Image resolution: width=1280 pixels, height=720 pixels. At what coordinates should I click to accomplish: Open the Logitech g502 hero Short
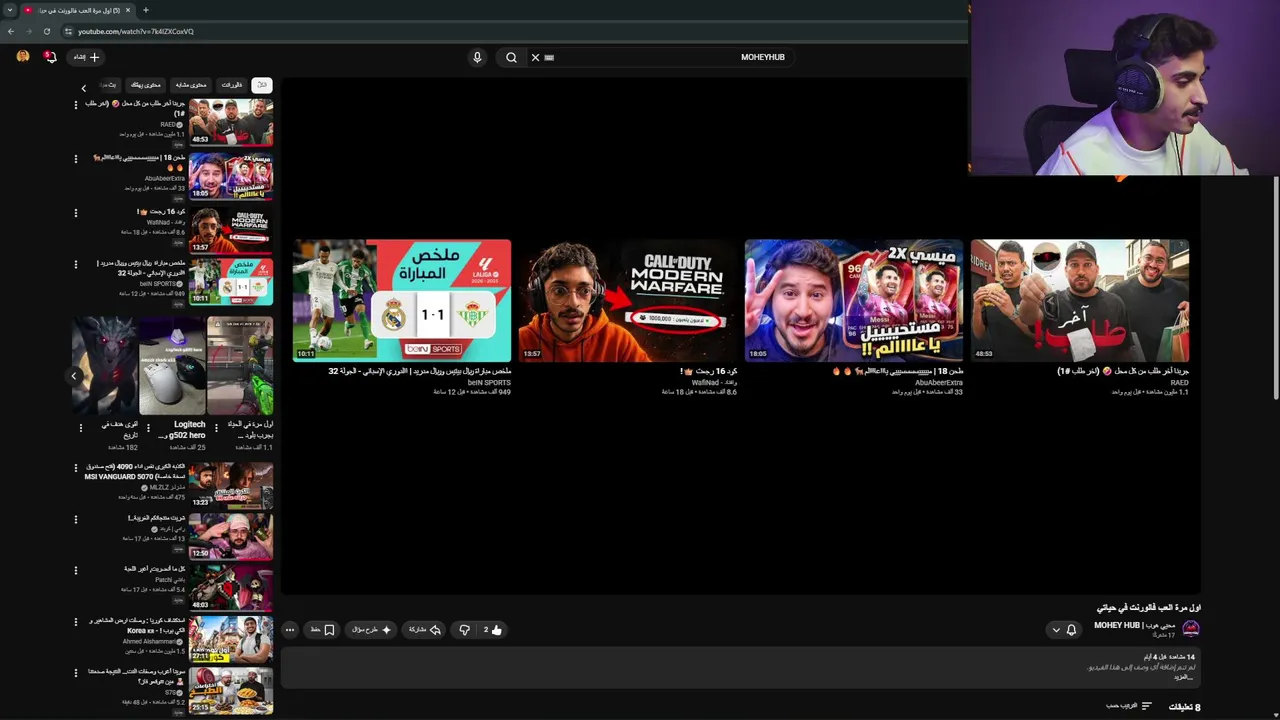coord(172,366)
